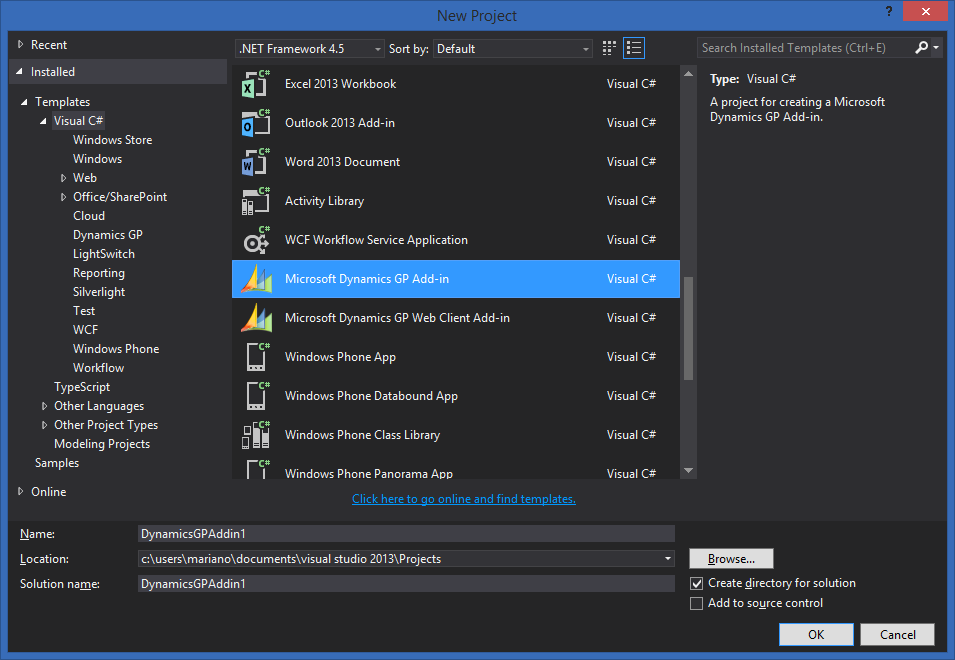
Task: Select the Windows Phone Class Library icon
Action: click(x=256, y=434)
